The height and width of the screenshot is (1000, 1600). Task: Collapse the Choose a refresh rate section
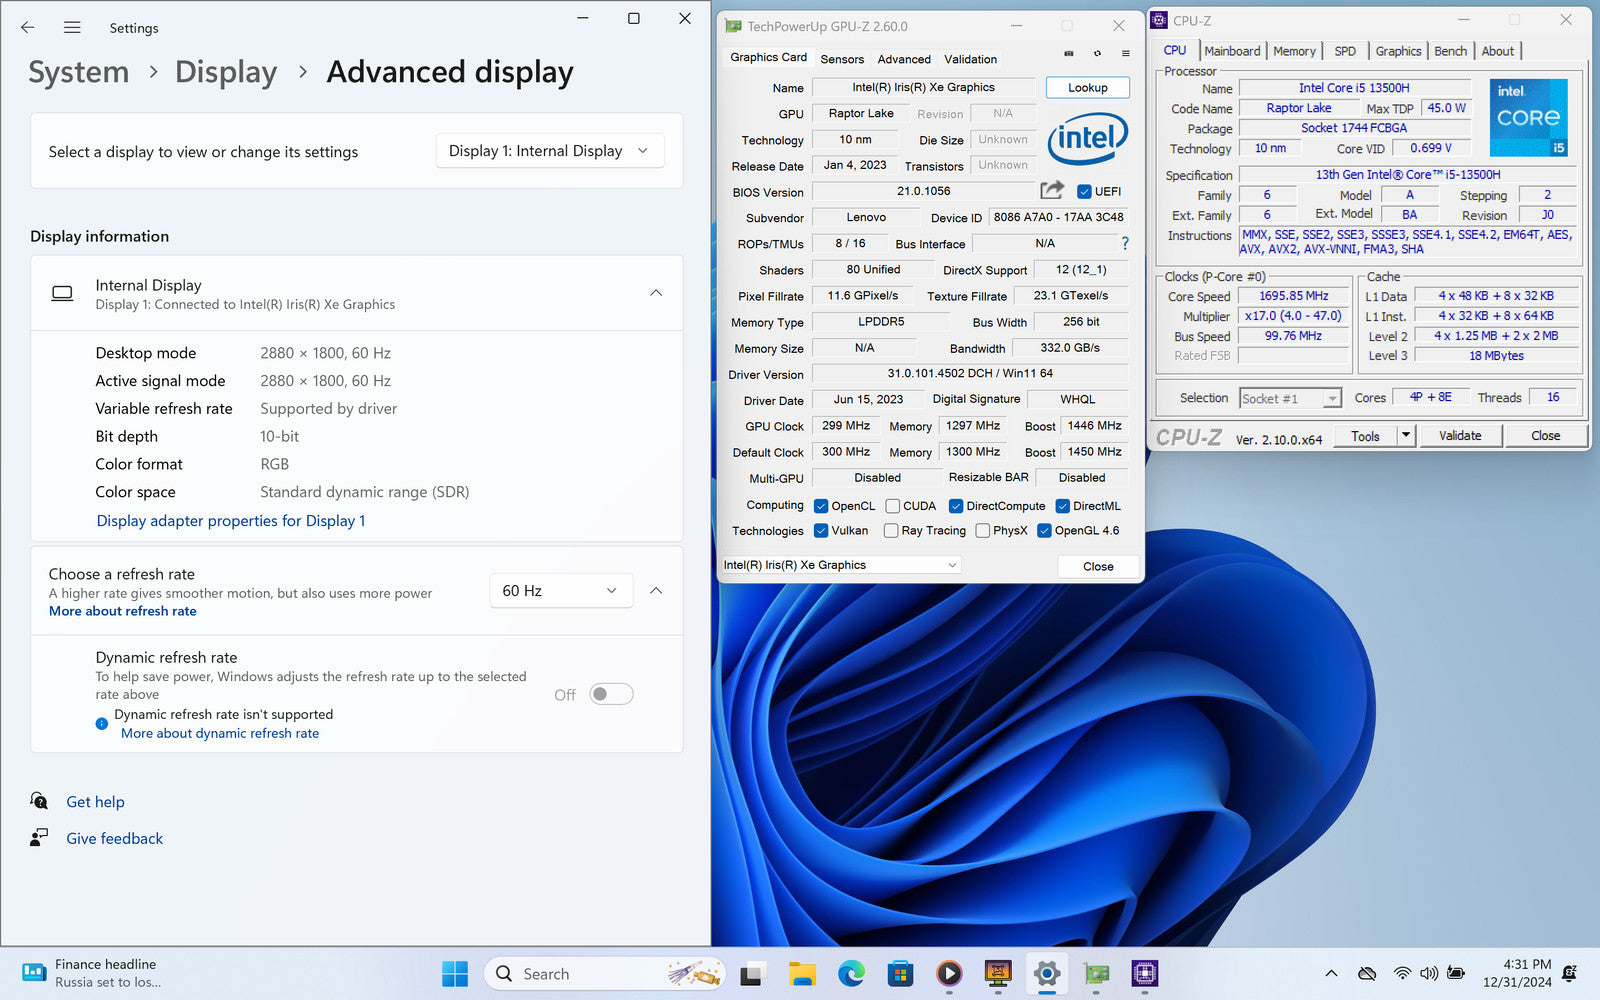pyautogui.click(x=656, y=591)
